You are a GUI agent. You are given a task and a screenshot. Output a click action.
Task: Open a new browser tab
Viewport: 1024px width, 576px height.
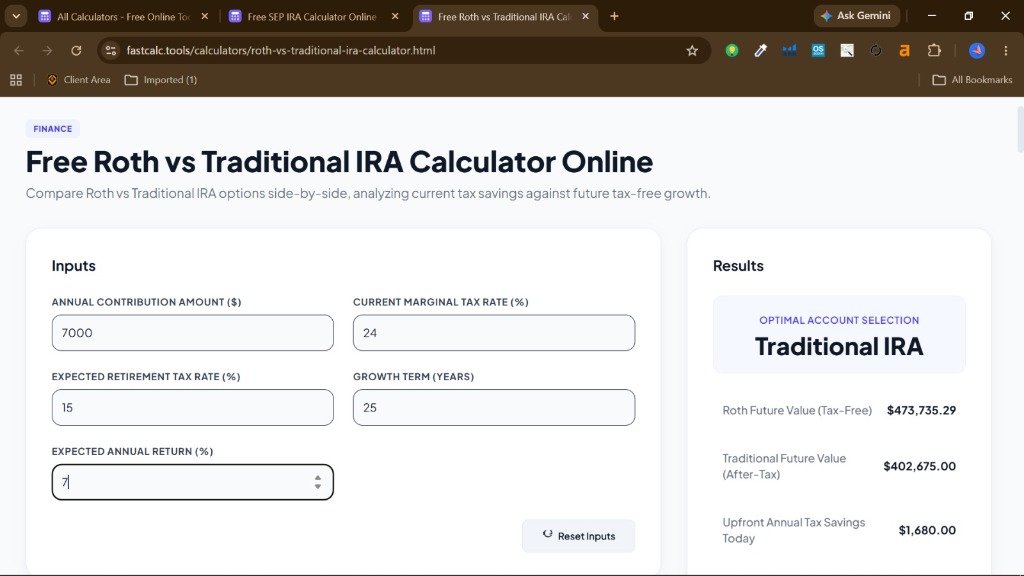tap(614, 16)
